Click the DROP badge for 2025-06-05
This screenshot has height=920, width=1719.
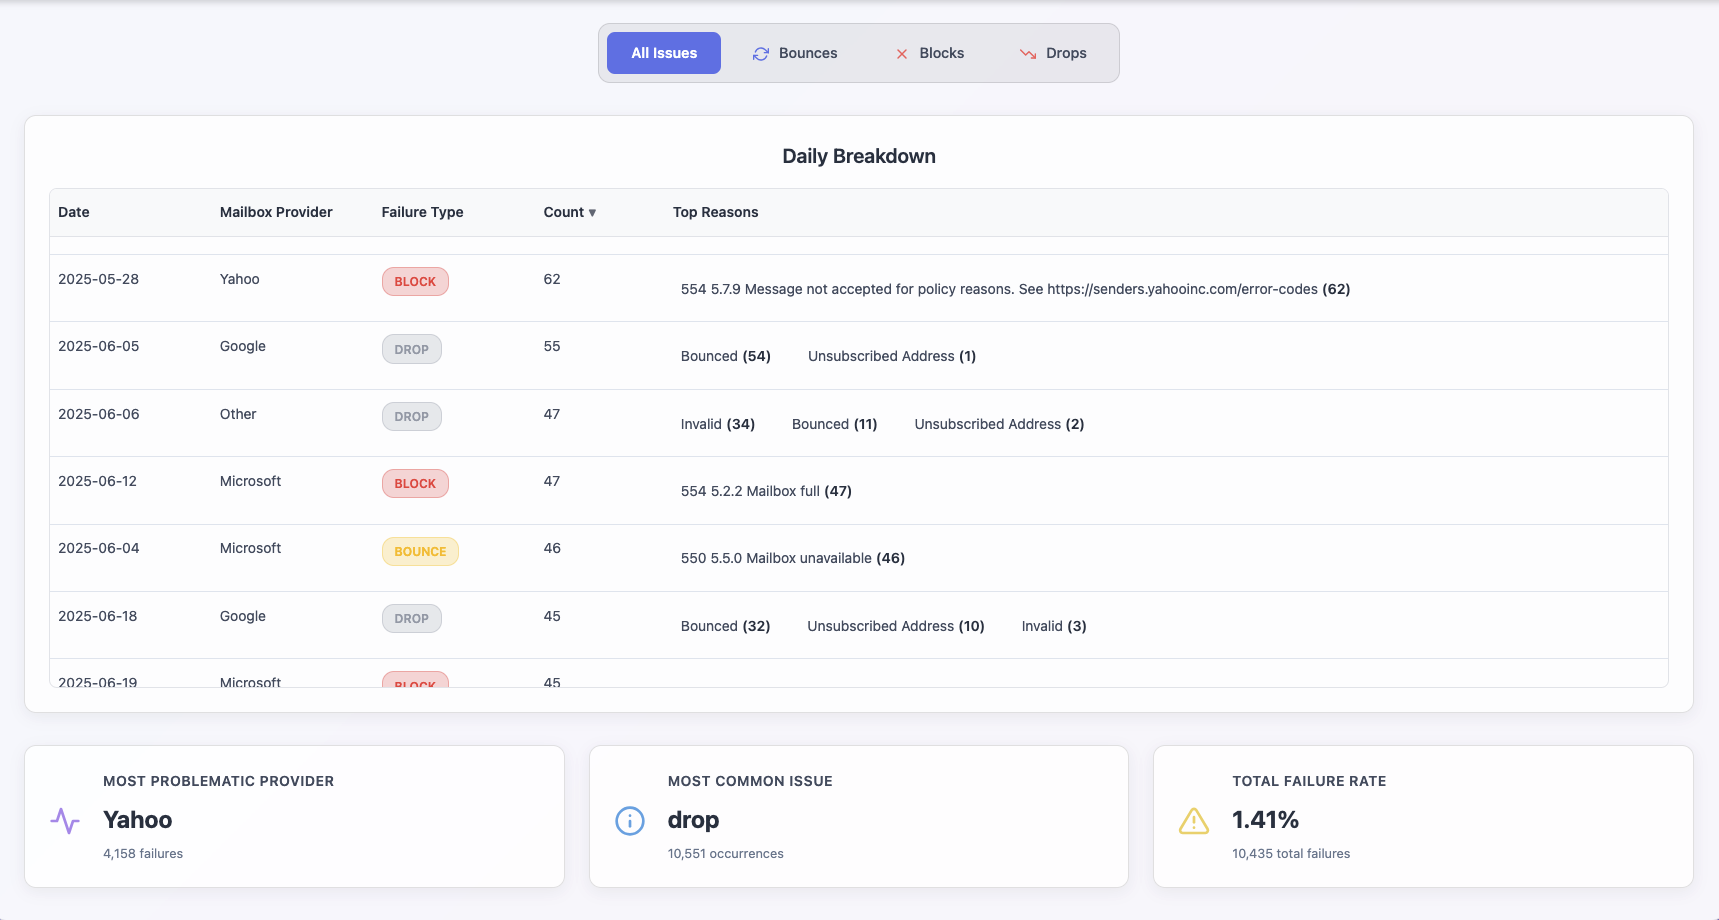click(x=411, y=349)
